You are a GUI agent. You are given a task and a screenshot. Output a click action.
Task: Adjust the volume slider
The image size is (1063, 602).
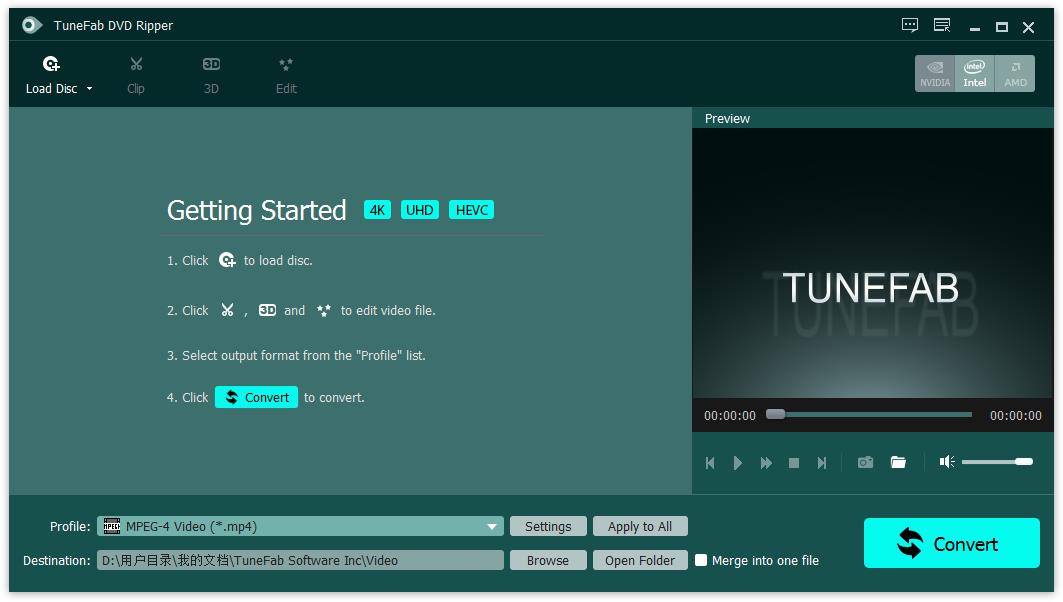997,462
